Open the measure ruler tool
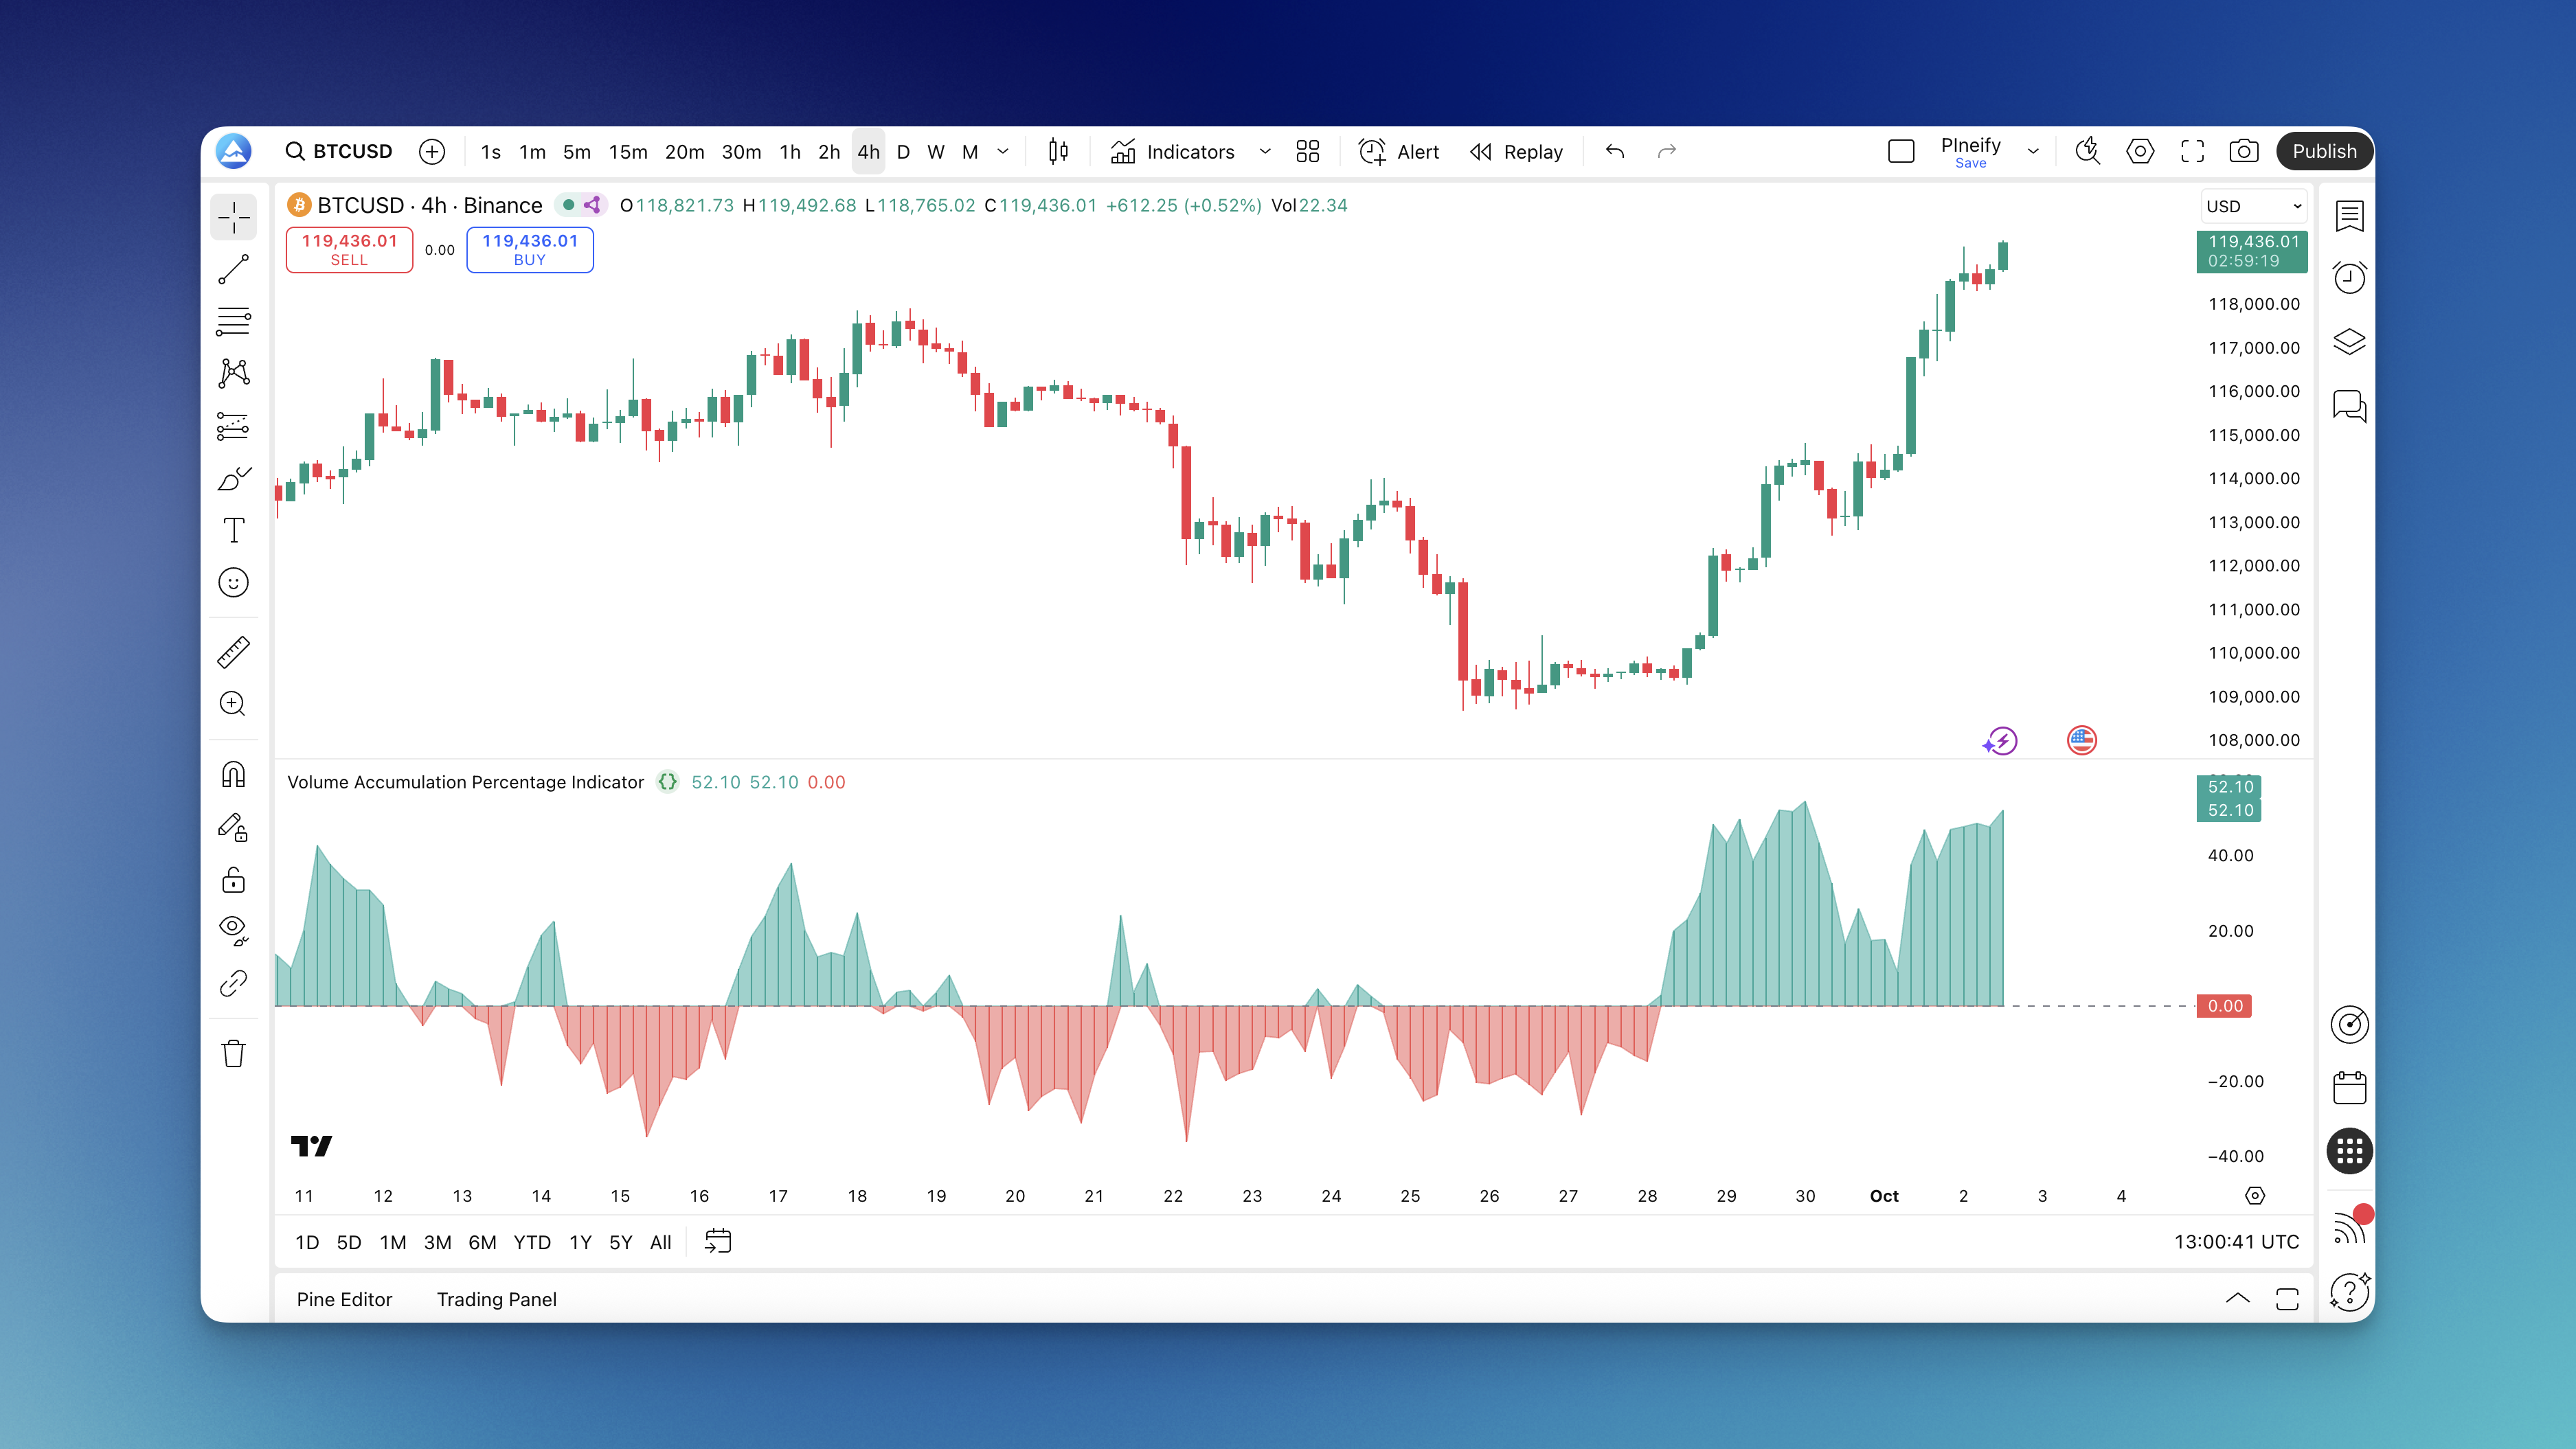This screenshot has height=1449, width=2576. [x=233, y=652]
